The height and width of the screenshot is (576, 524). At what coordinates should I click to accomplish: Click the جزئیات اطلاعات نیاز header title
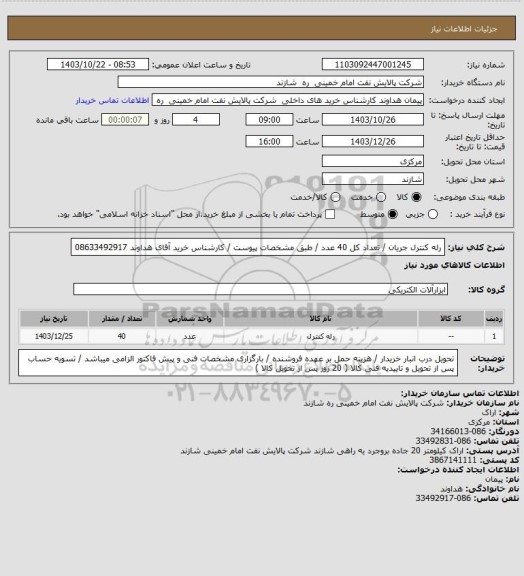click(464, 29)
